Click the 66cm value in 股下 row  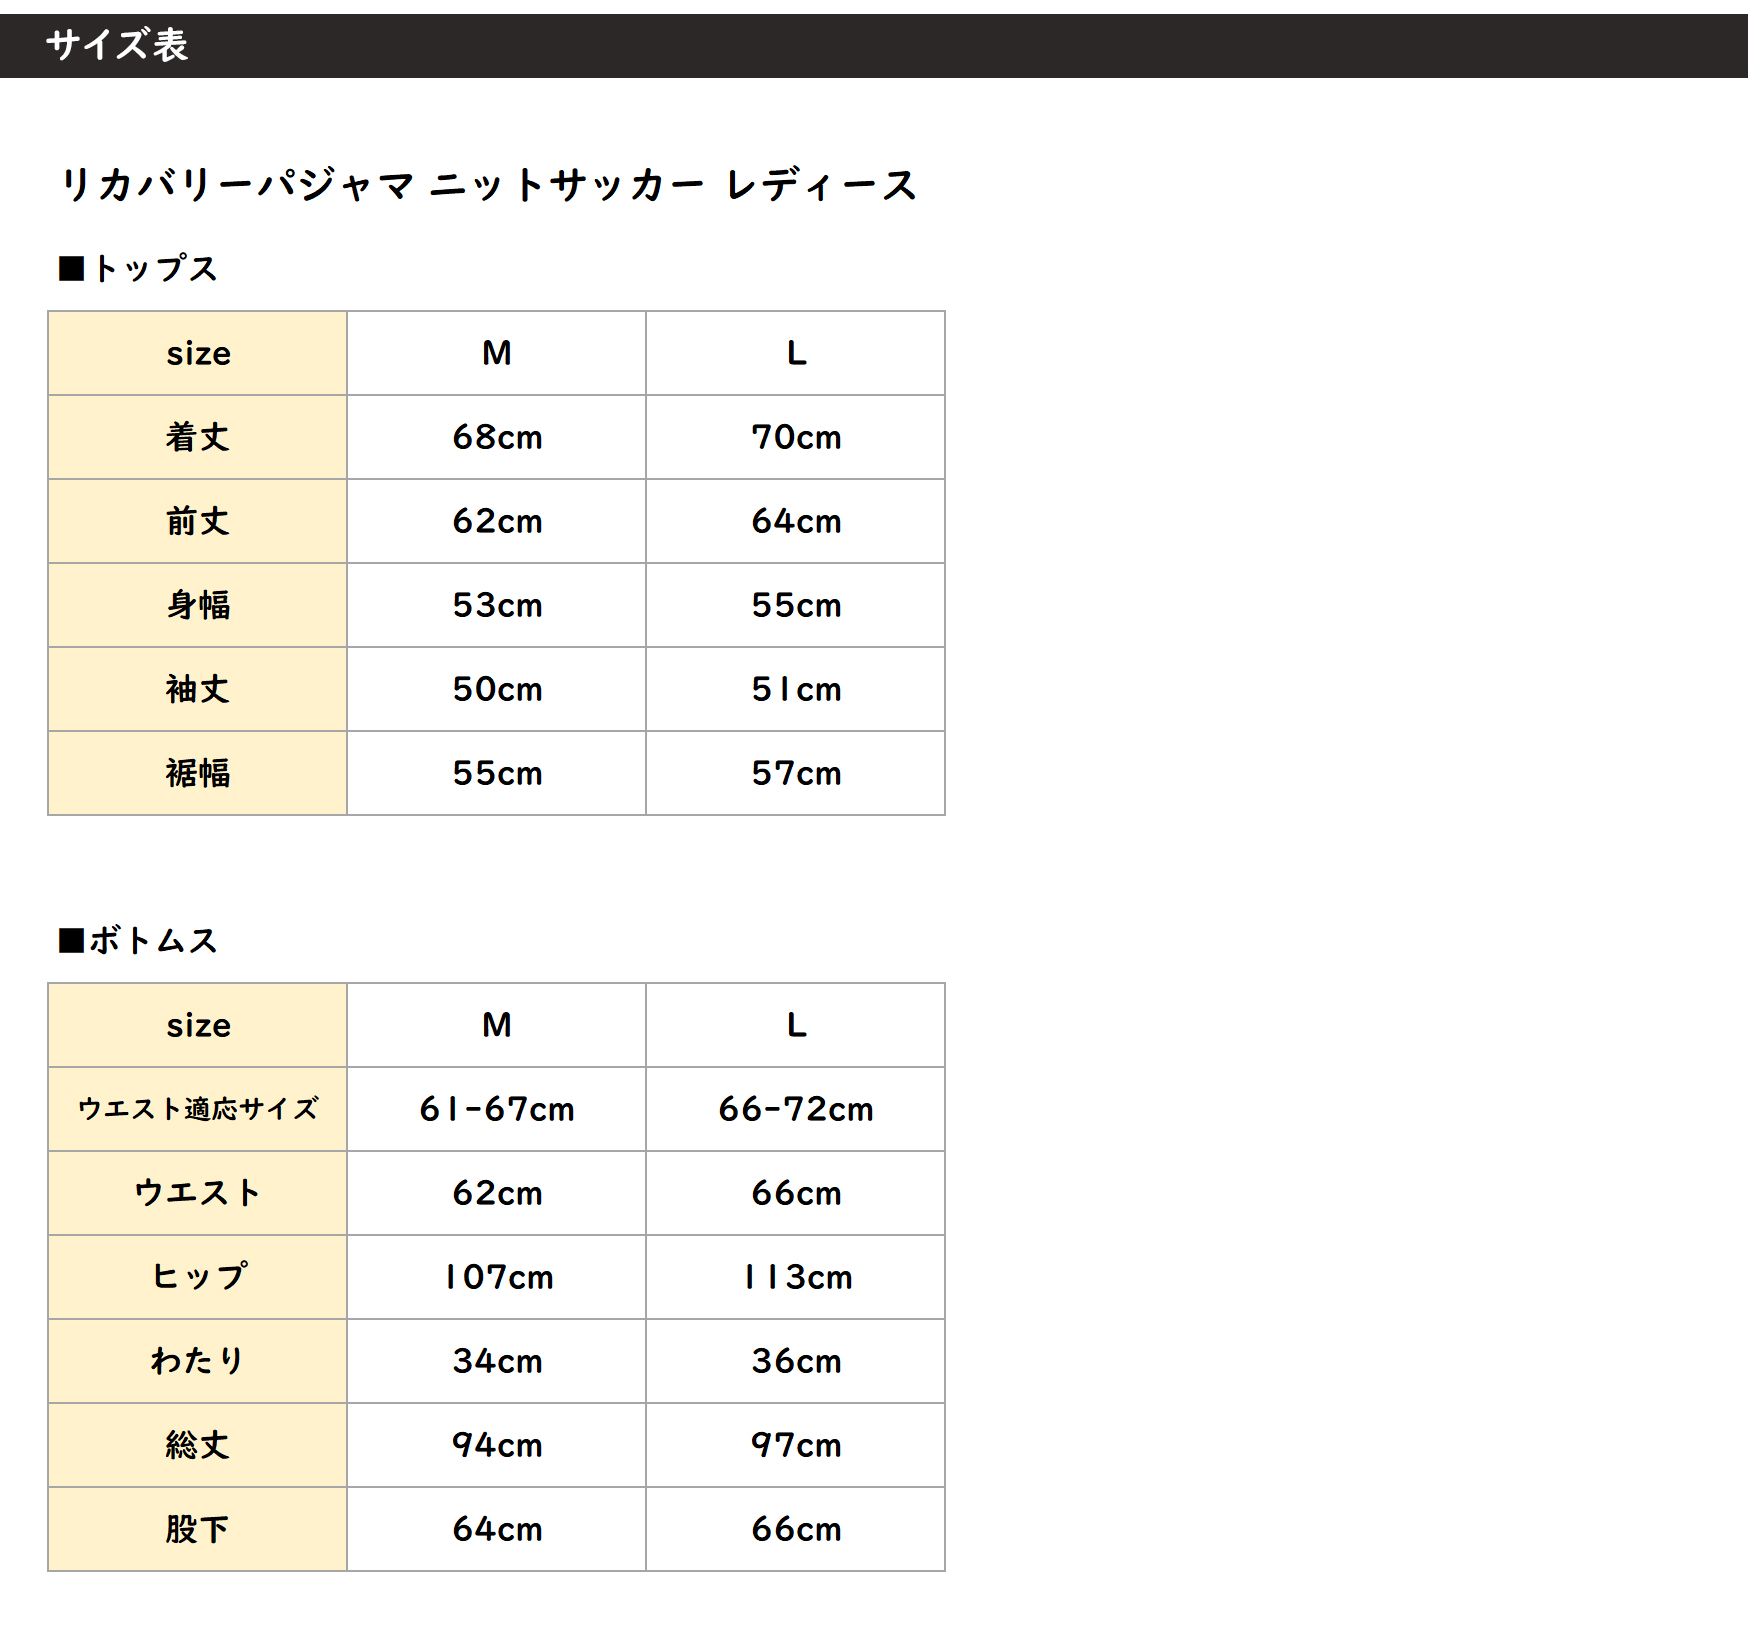click(x=796, y=1529)
